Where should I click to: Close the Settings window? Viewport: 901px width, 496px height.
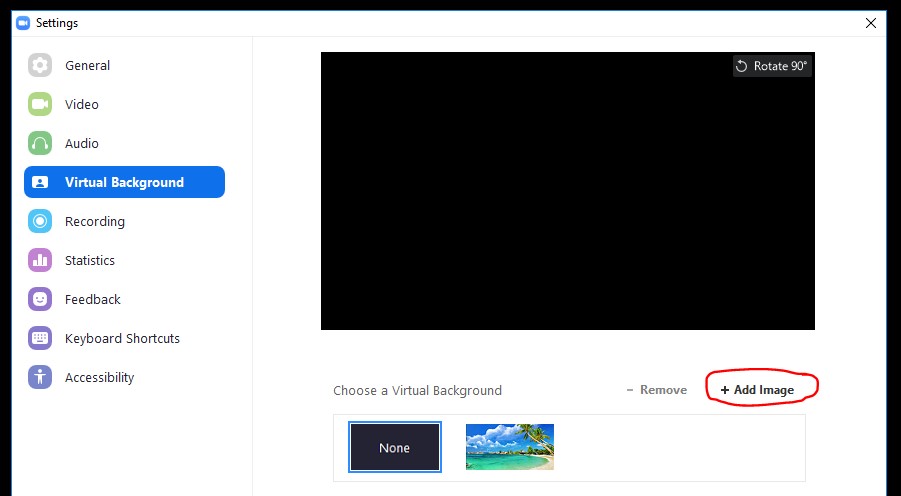coord(871,23)
